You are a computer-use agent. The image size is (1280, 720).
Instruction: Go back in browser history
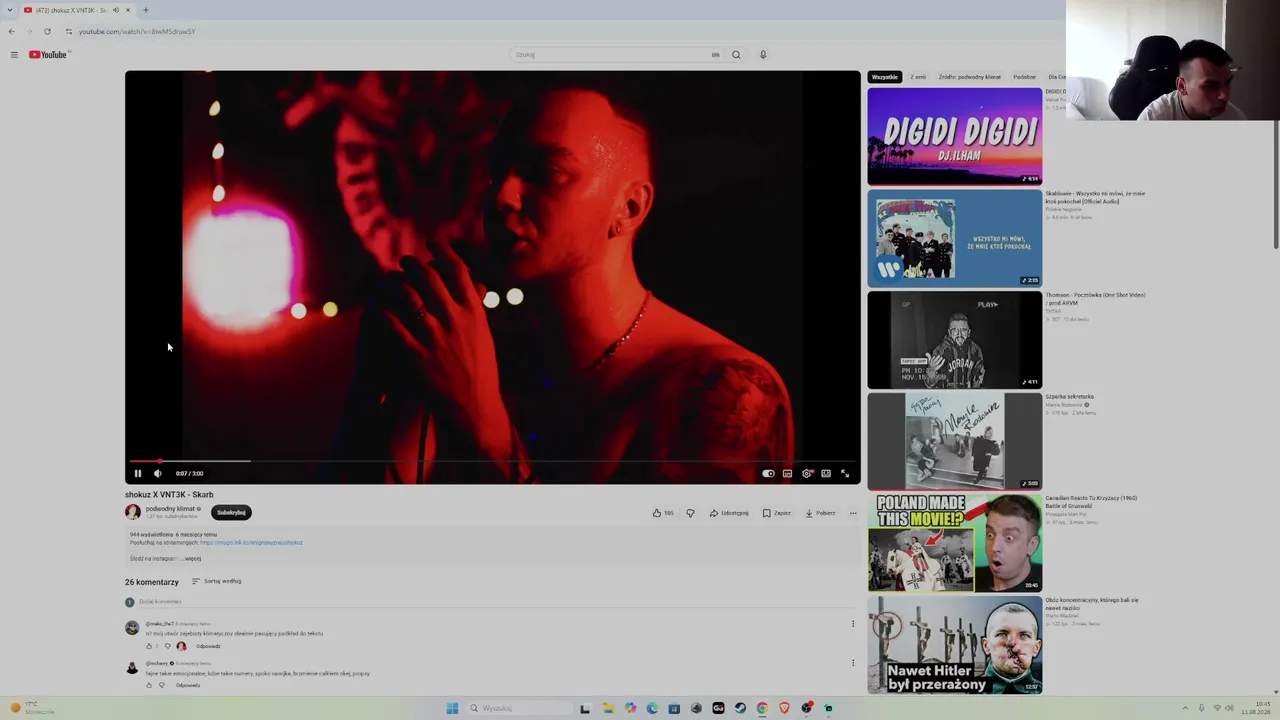pyautogui.click(x=11, y=31)
